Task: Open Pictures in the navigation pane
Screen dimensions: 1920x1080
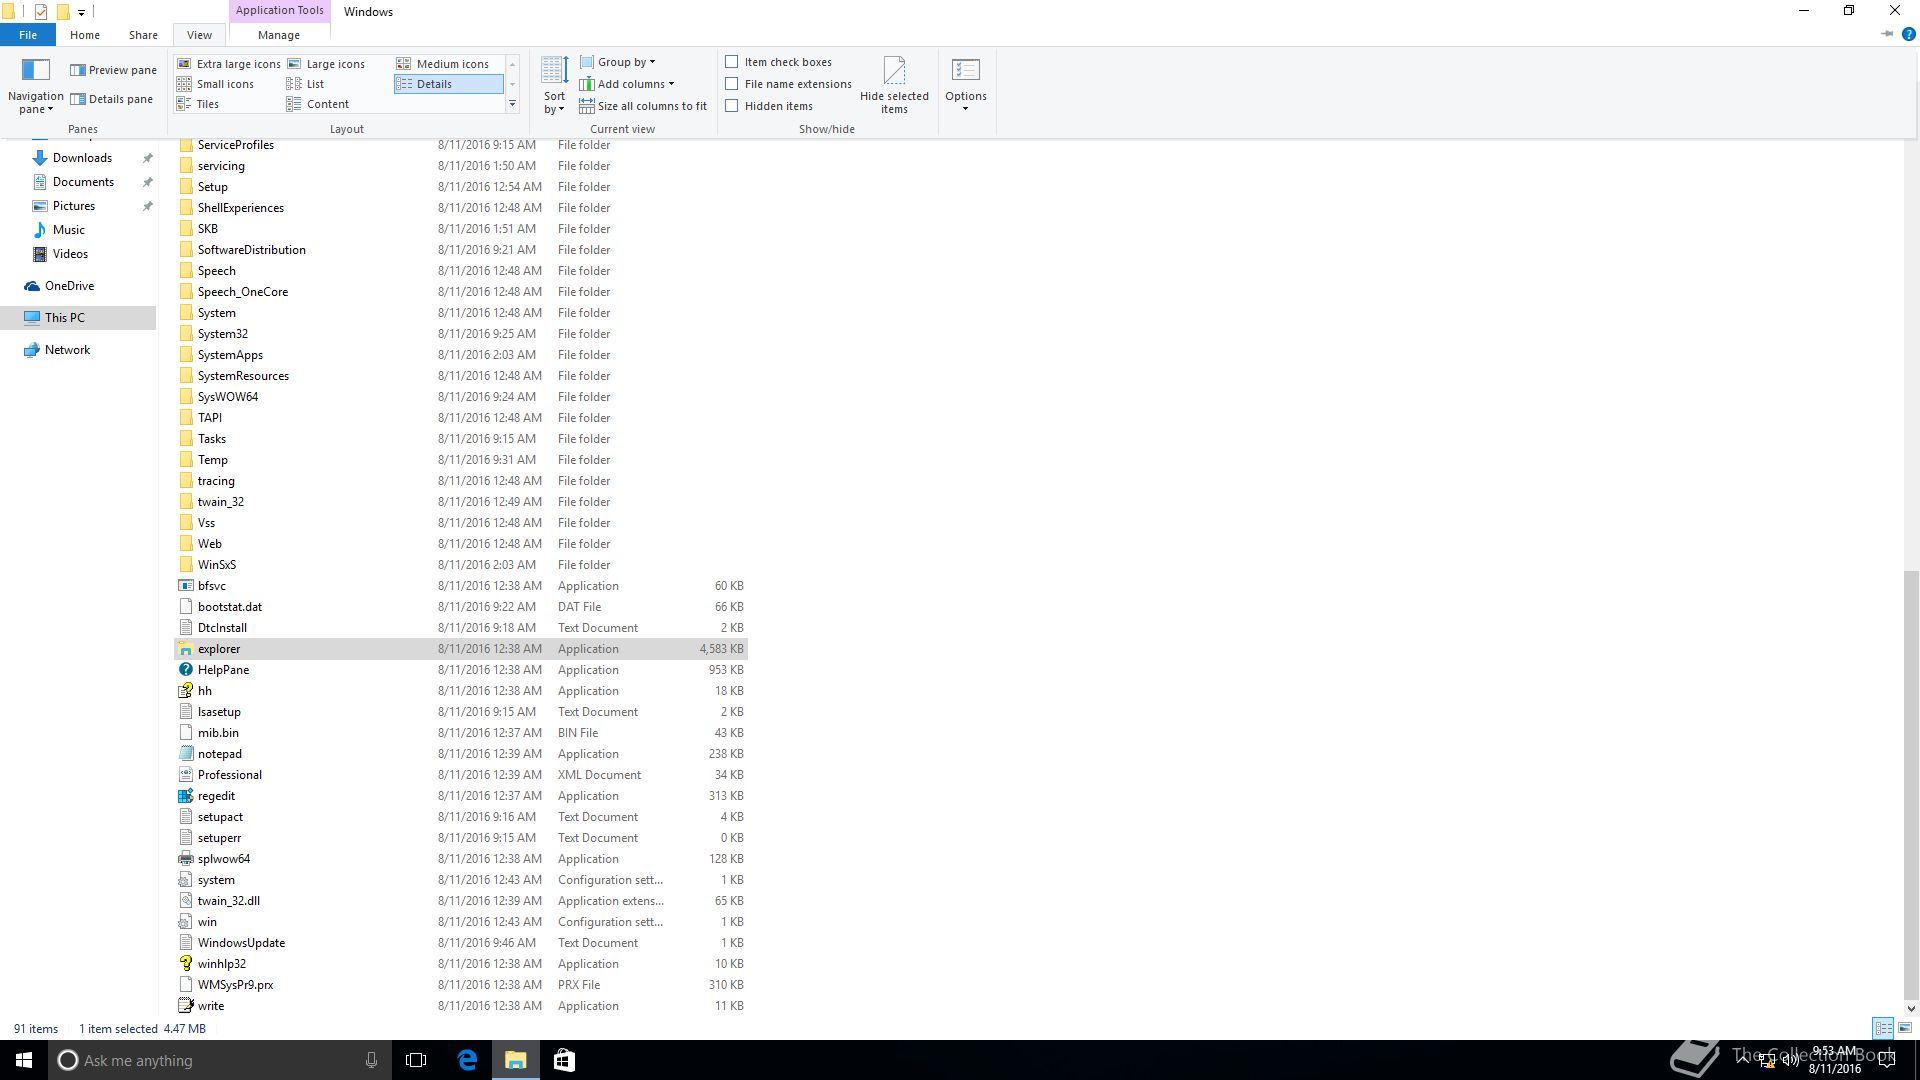Action: click(x=74, y=206)
